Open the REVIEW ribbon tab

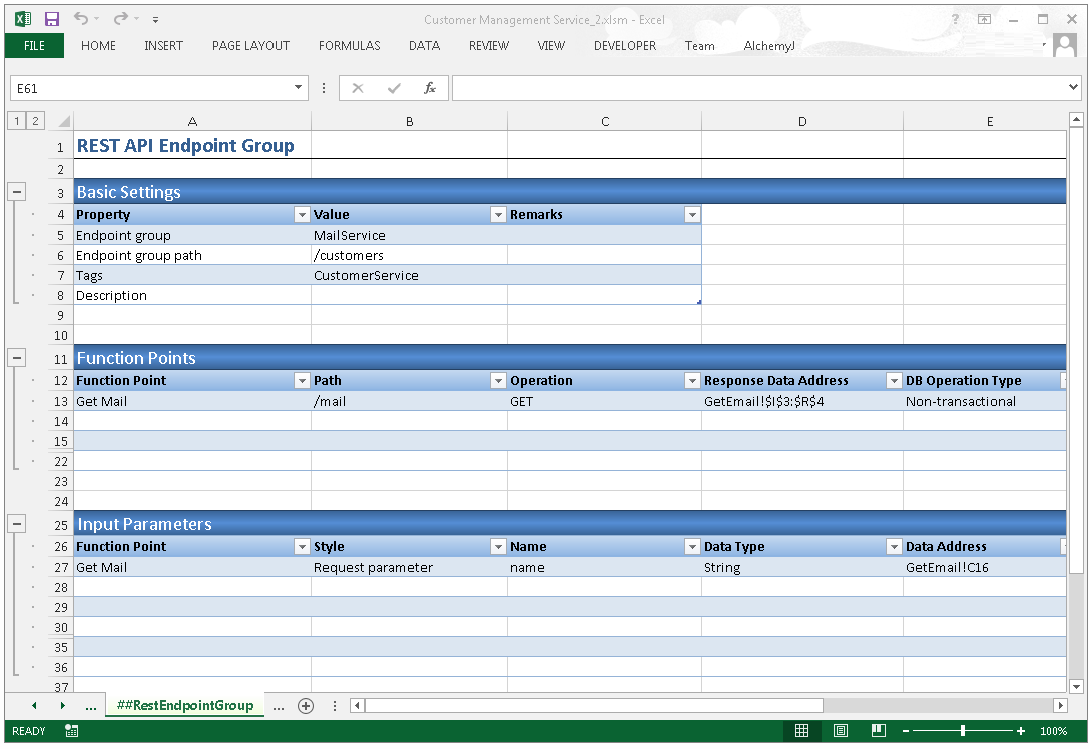tap(489, 46)
